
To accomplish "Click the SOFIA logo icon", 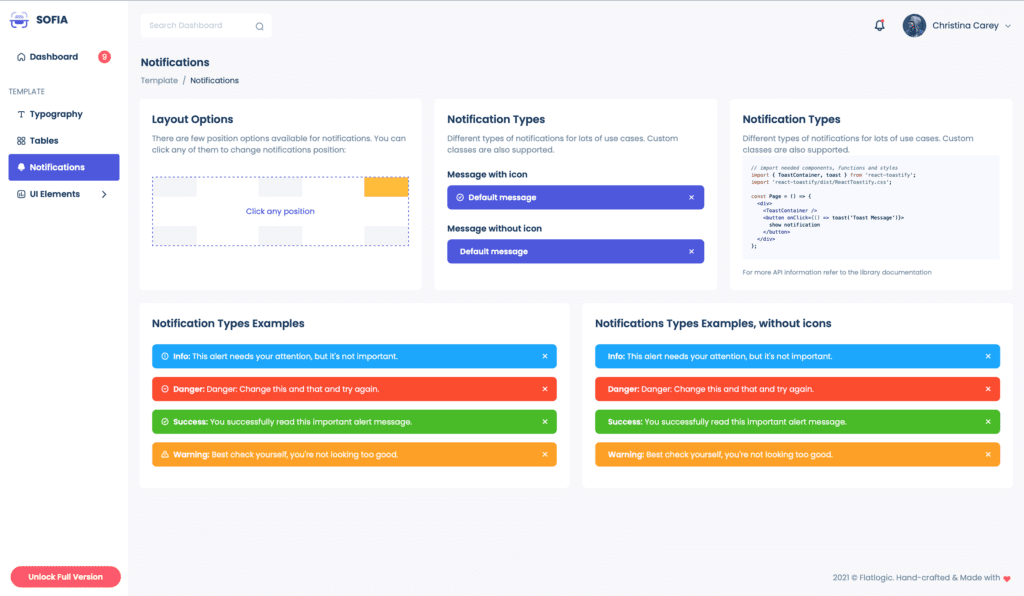I will (x=19, y=20).
